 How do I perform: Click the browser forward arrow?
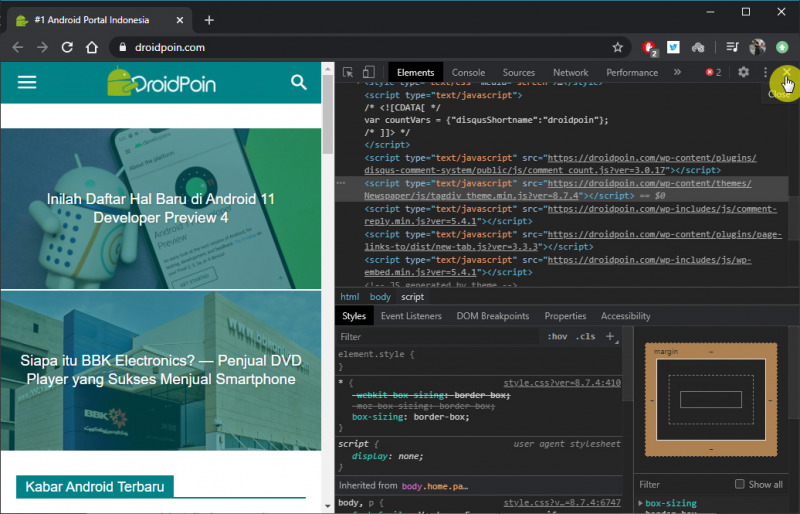(42, 47)
